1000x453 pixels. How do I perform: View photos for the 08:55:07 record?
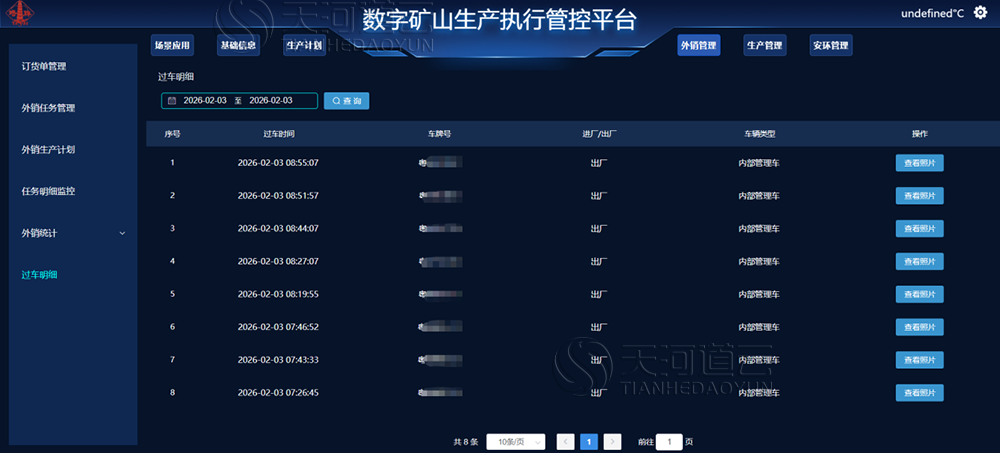919,163
